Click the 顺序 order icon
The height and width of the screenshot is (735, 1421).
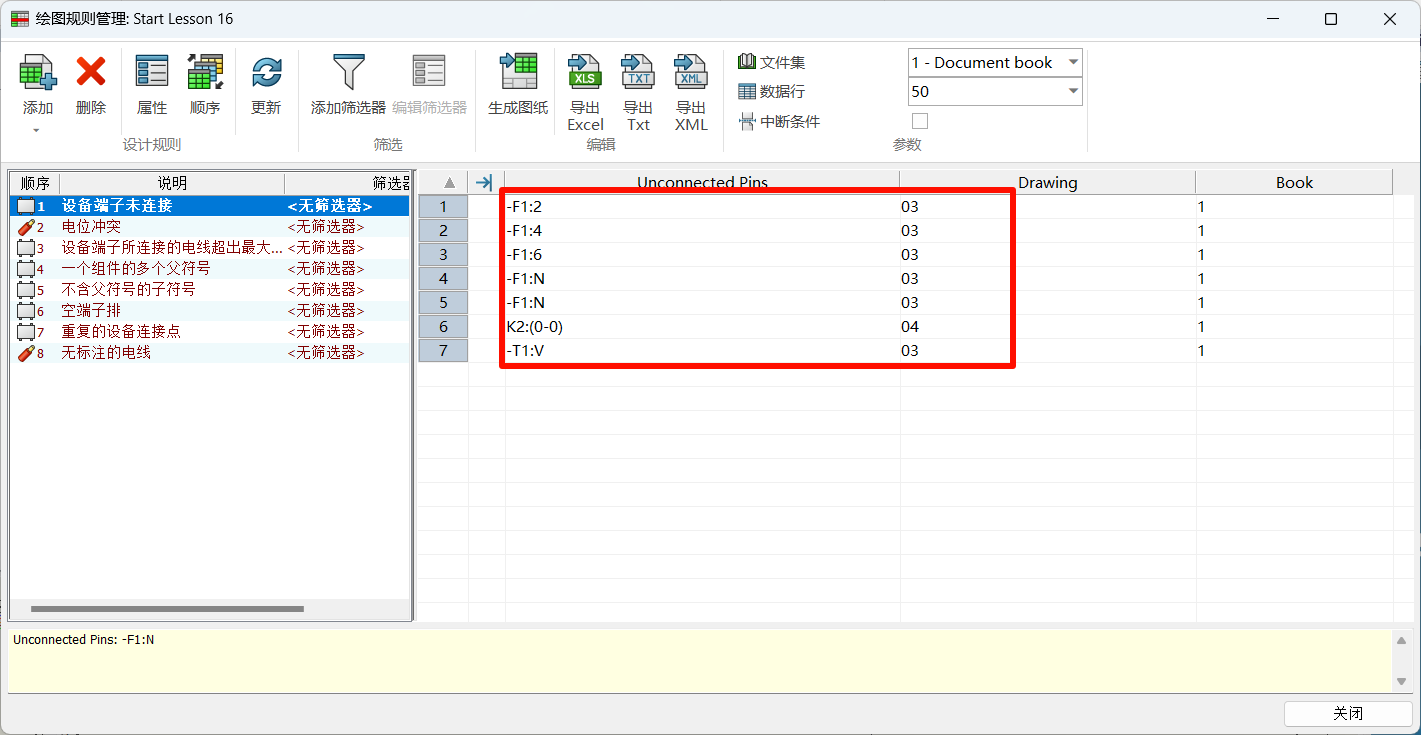point(205,73)
